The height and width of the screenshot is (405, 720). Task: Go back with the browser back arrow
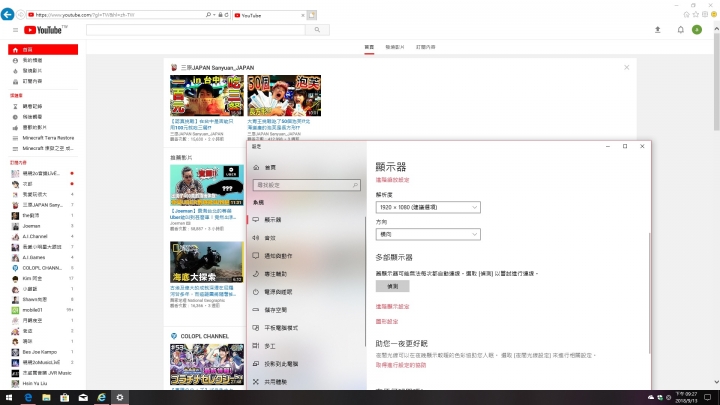[x=7, y=15]
